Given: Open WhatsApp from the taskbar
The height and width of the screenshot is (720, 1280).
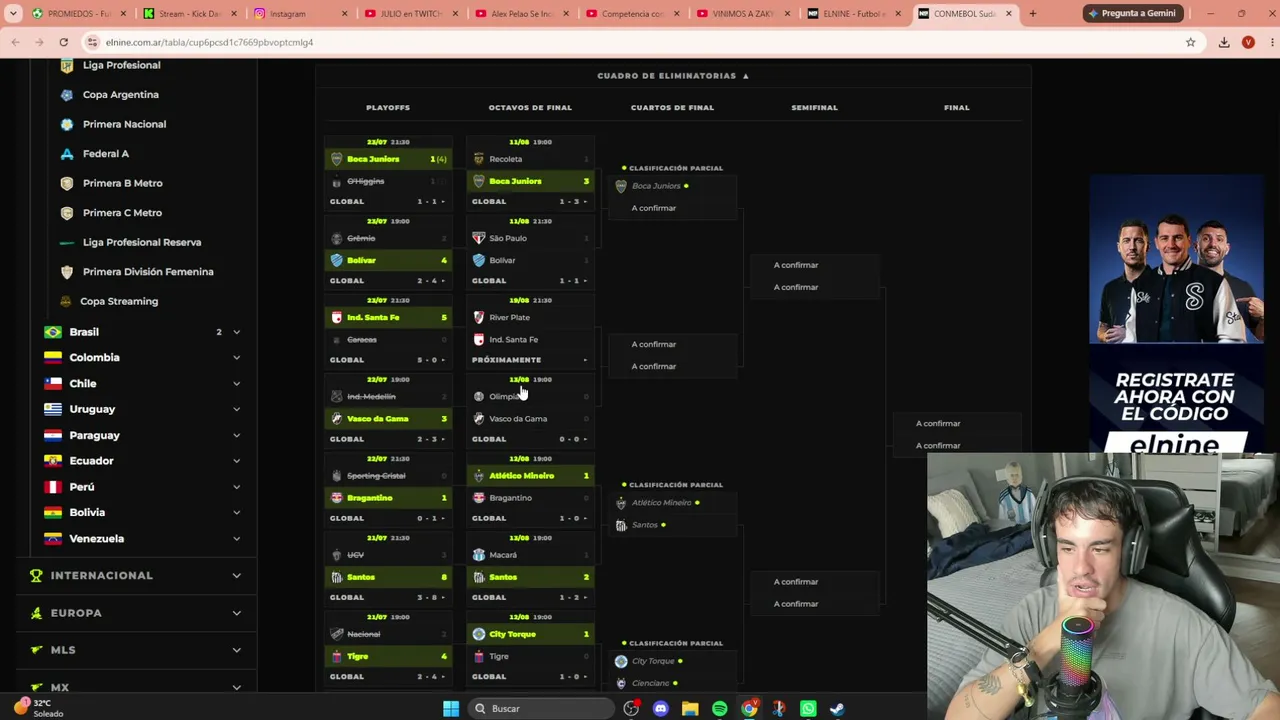Looking at the screenshot, I should click(x=808, y=708).
